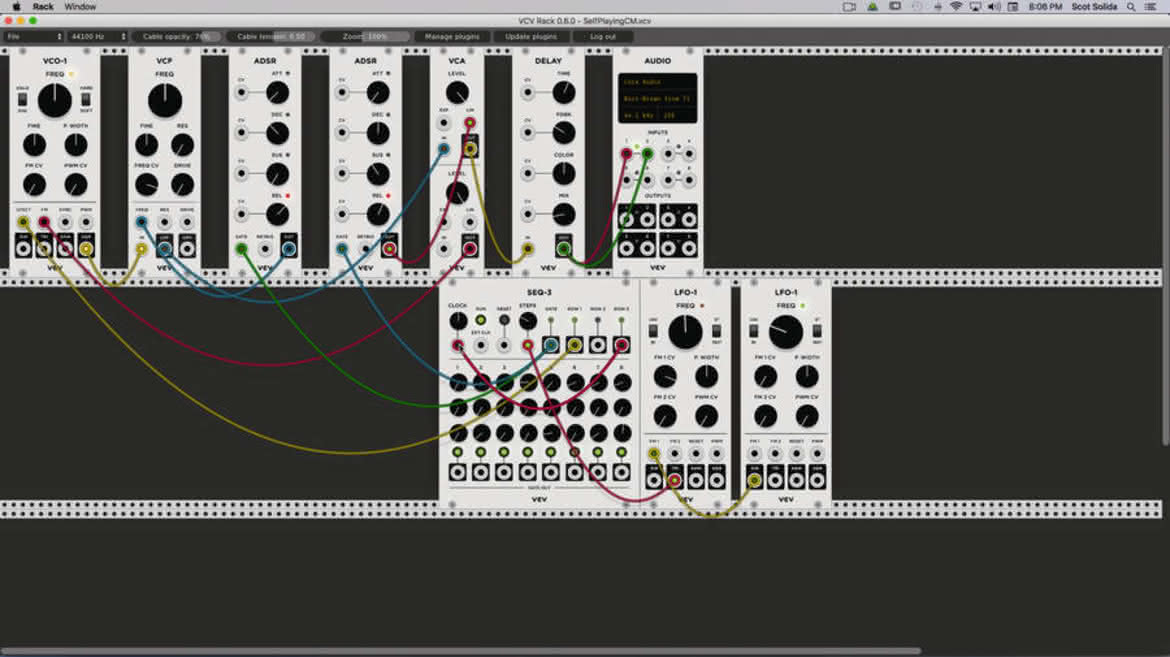Viewport: 1170px width, 657px height.
Task: Click the SEQ-3 GATE output jack
Action: [551, 345]
